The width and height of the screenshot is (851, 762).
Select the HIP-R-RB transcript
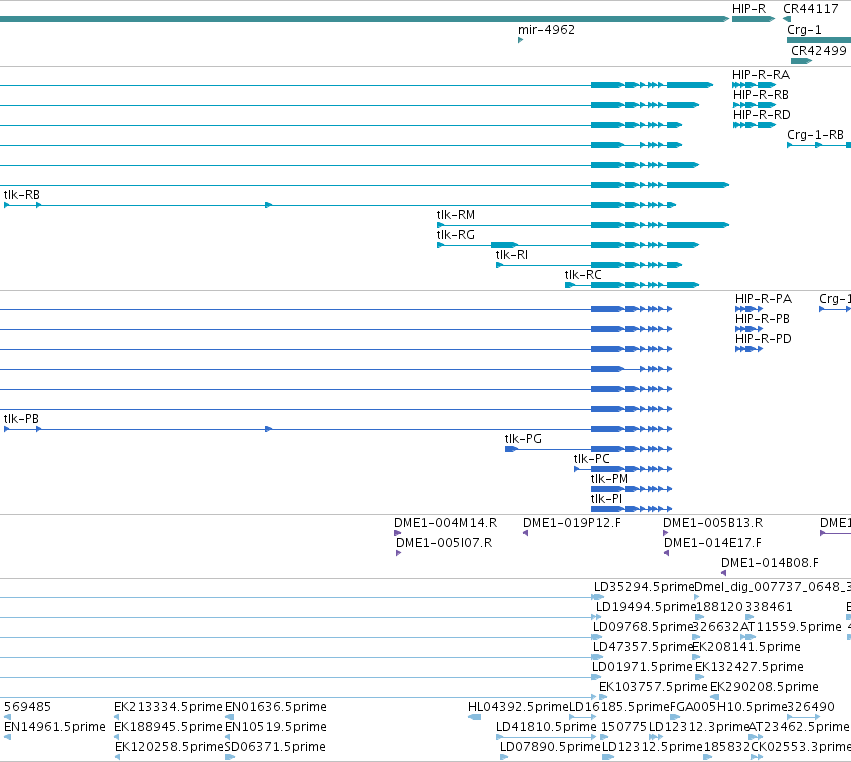(754, 105)
